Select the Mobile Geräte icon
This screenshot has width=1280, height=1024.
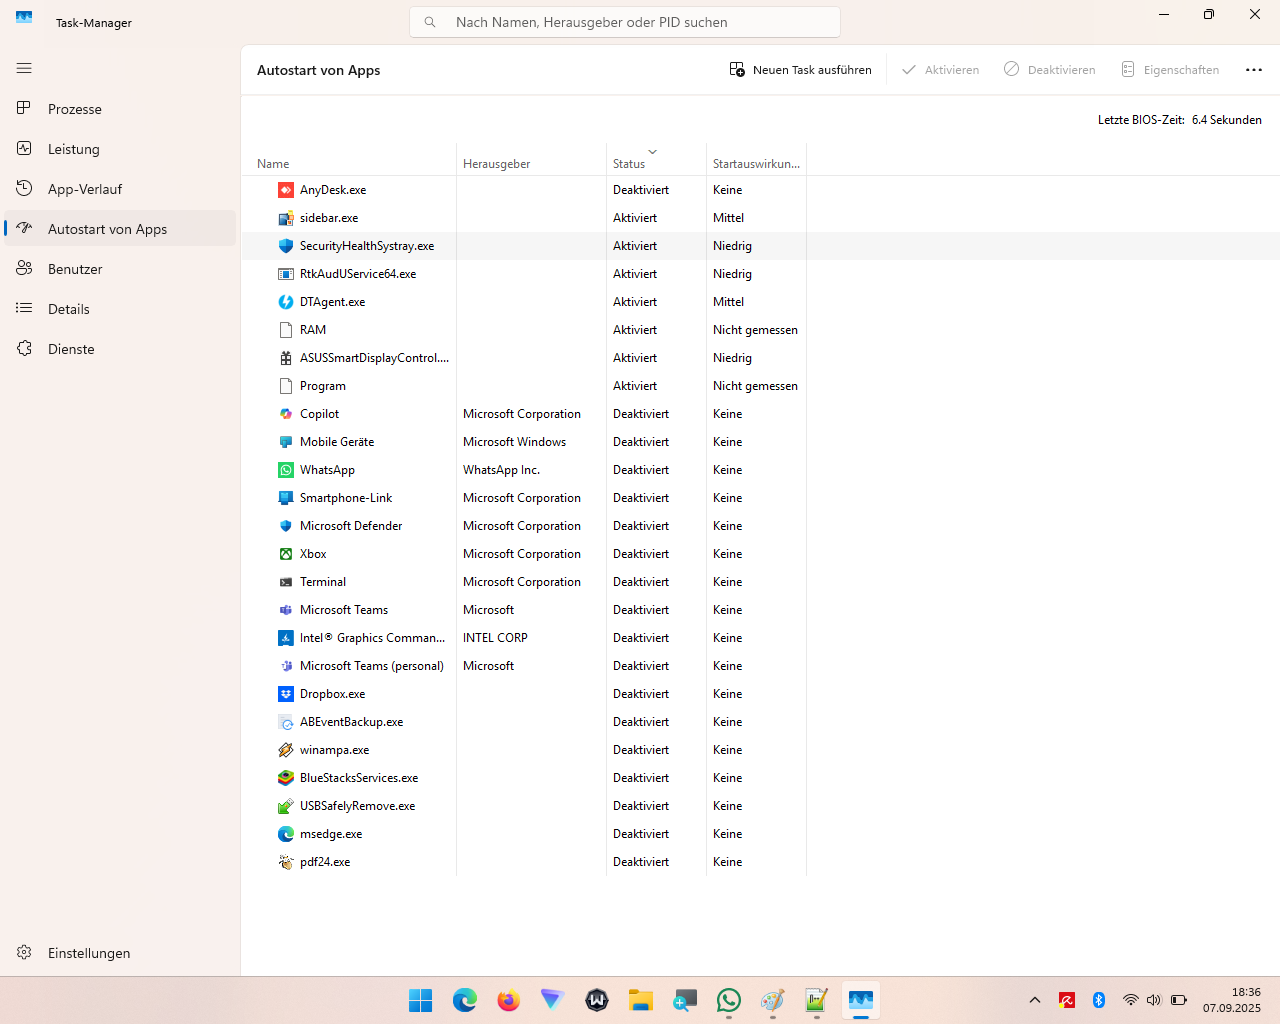pyautogui.click(x=286, y=442)
